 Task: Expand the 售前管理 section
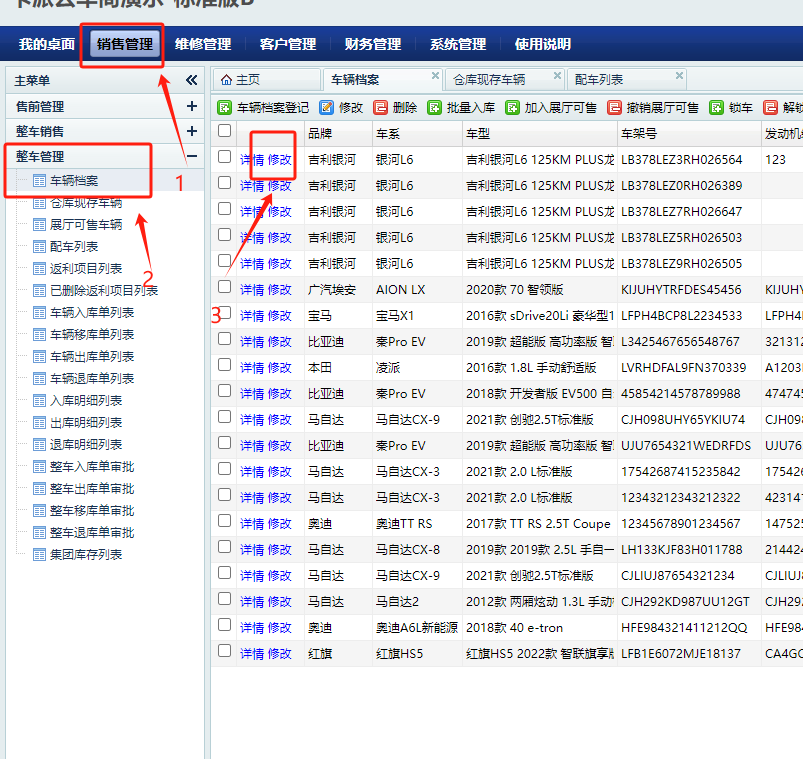point(191,106)
